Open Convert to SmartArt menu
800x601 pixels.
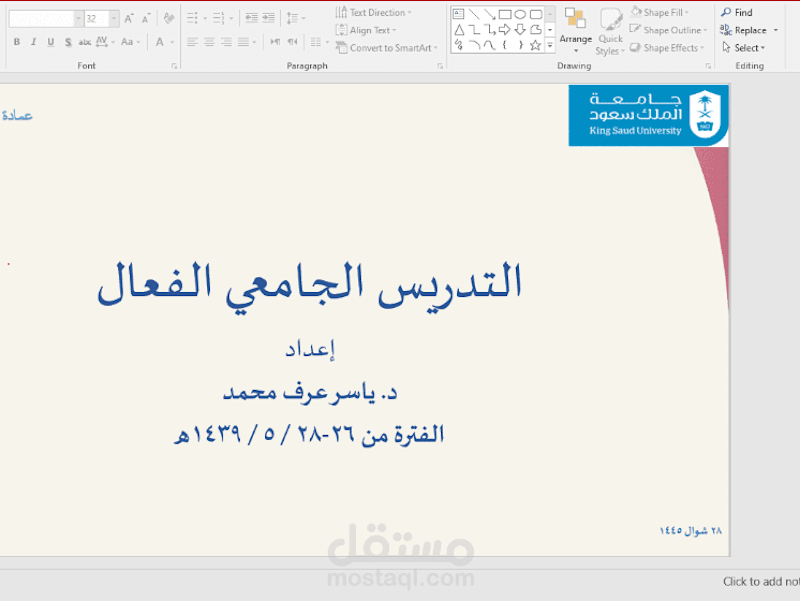(387, 48)
